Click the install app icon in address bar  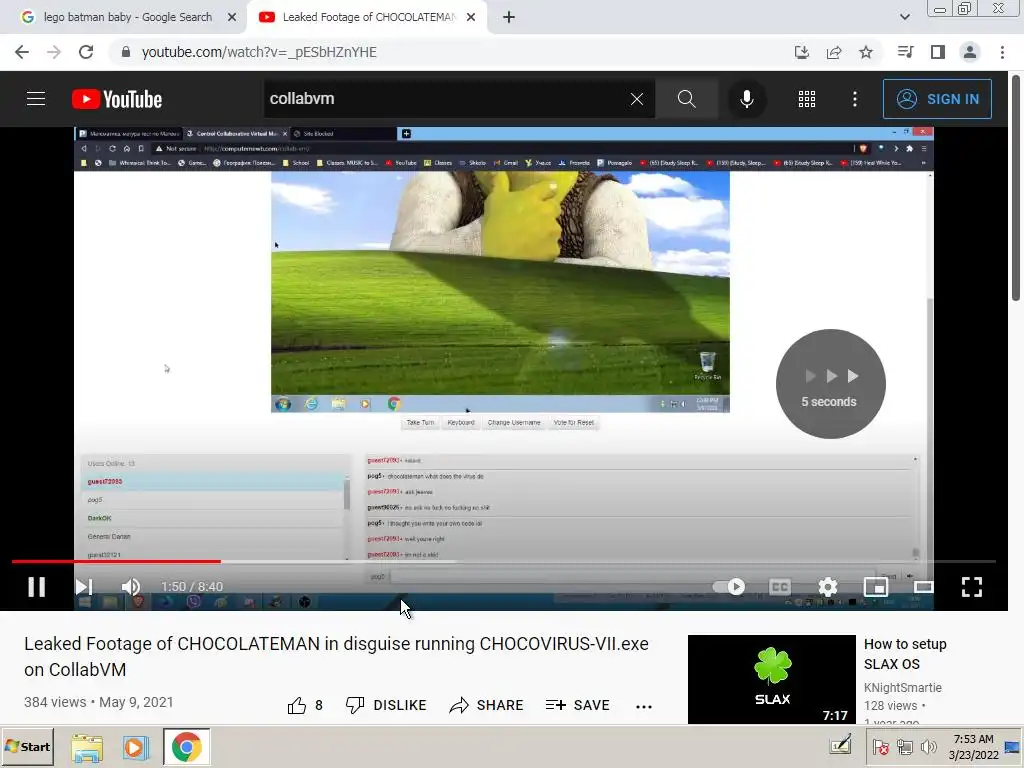click(x=801, y=52)
